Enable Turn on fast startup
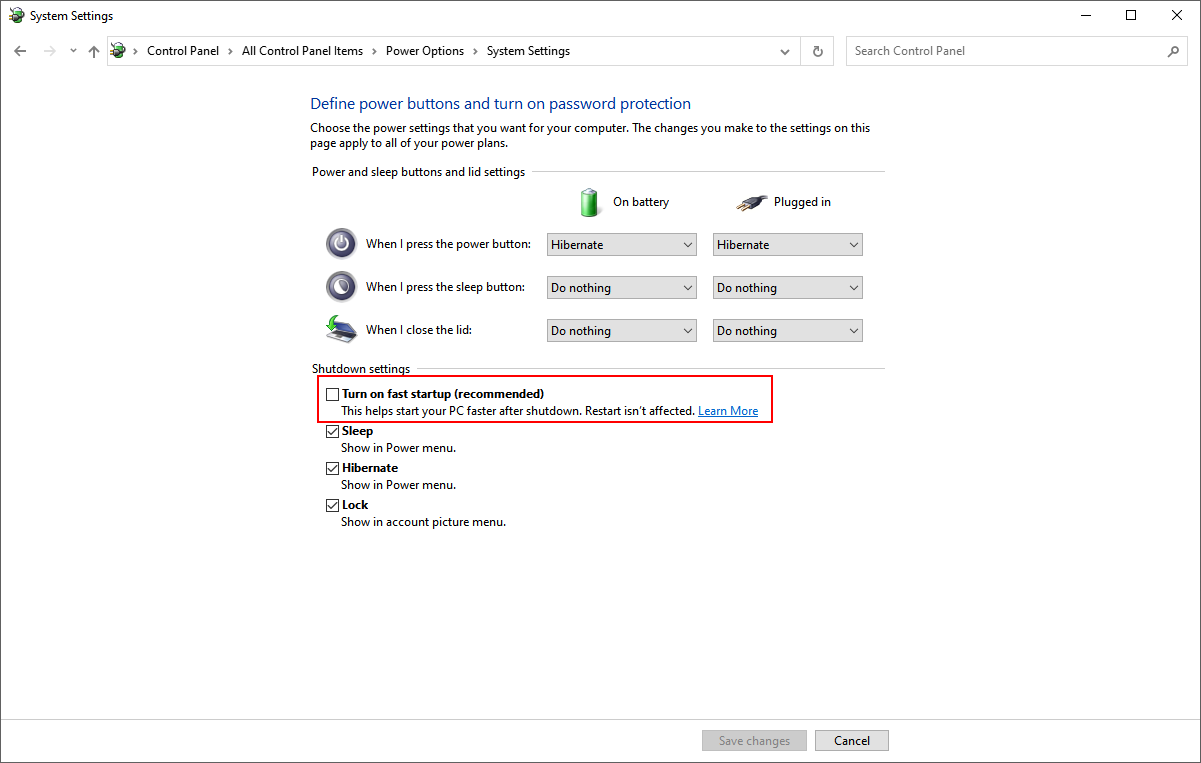1201x763 pixels. tap(332, 393)
